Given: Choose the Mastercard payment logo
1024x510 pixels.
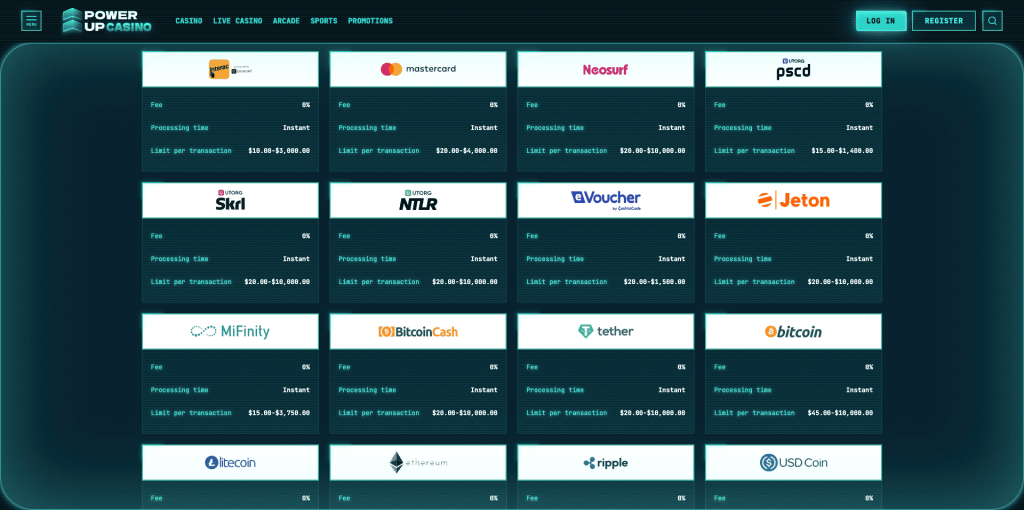Looking at the screenshot, I should (418, 69).
